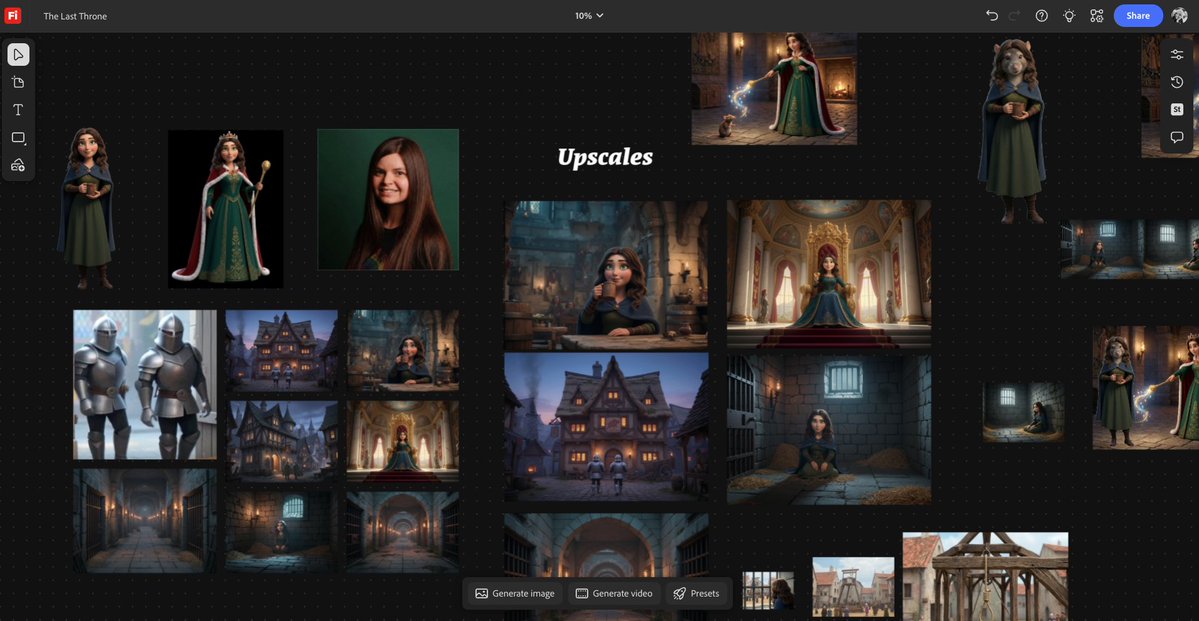Open the Presets panel
Image resolution: width=1199 pixels, height=621 pixels.
[x=697, y=592]
